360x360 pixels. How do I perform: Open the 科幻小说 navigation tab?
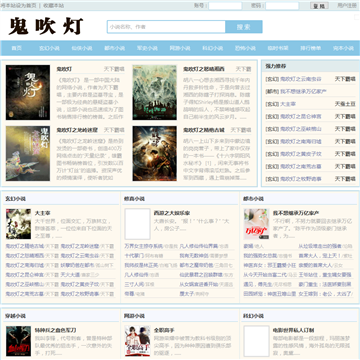pos(212,48)
